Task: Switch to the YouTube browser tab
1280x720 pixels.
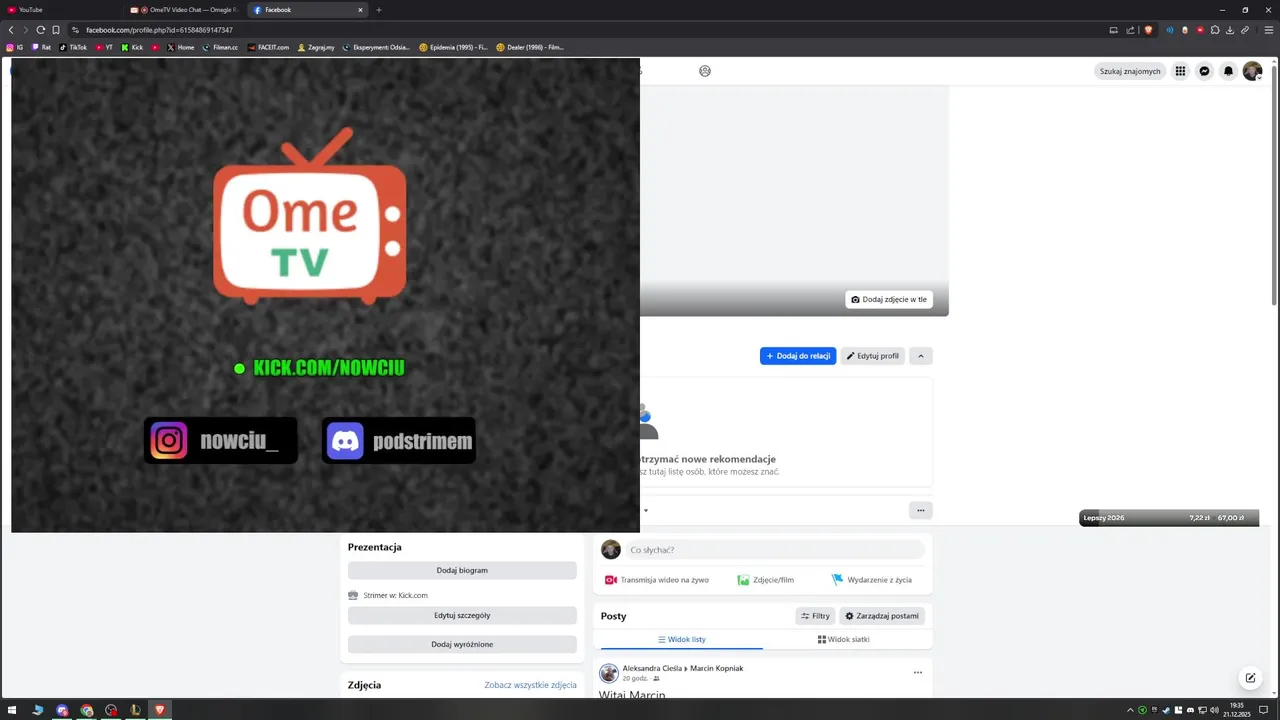Action: point(62,10)
